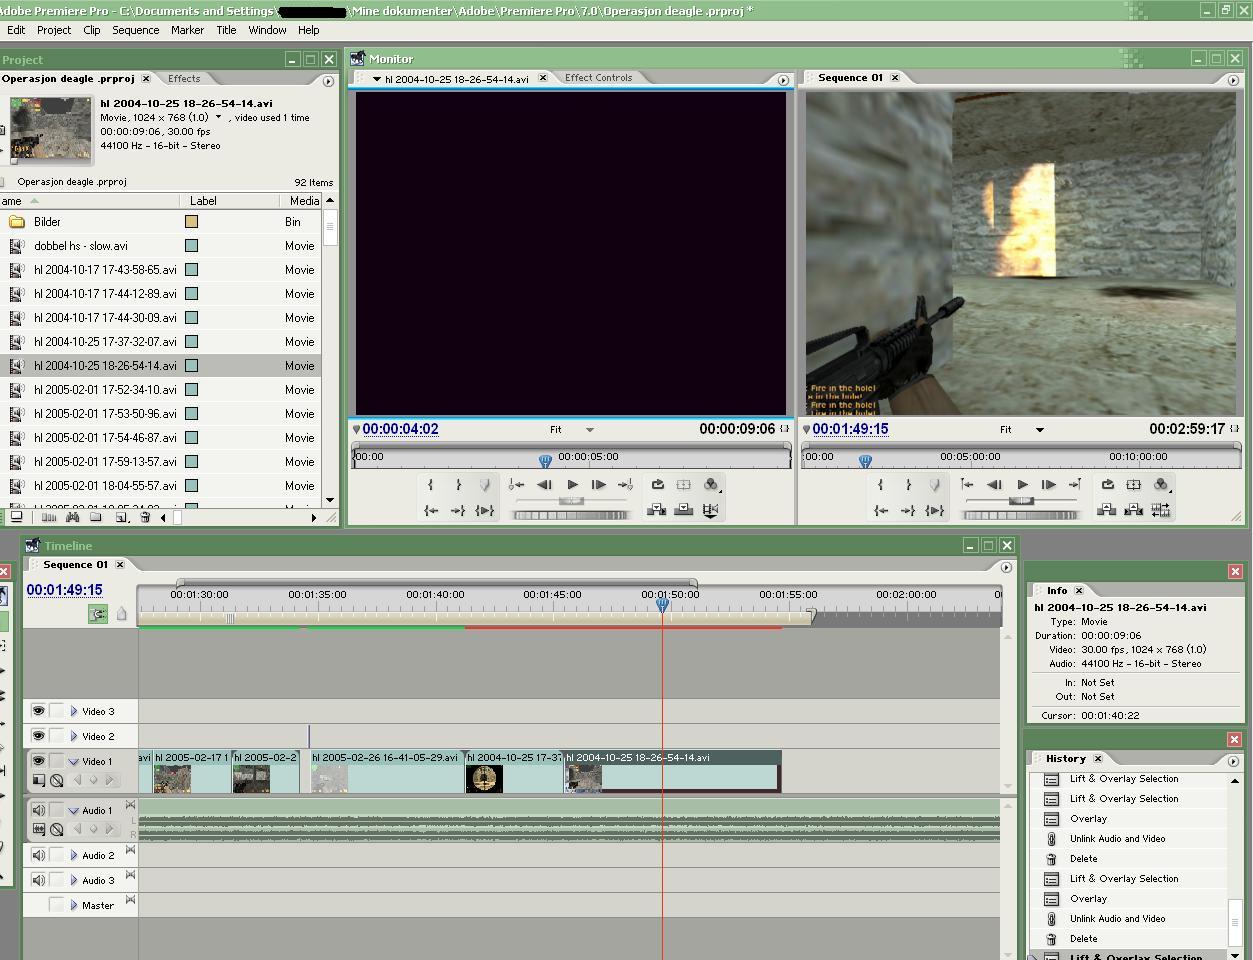This screenshot has height=960, width=1253.
Task: Click Loop button in Source monitor
Action: [x=657, y=485]
